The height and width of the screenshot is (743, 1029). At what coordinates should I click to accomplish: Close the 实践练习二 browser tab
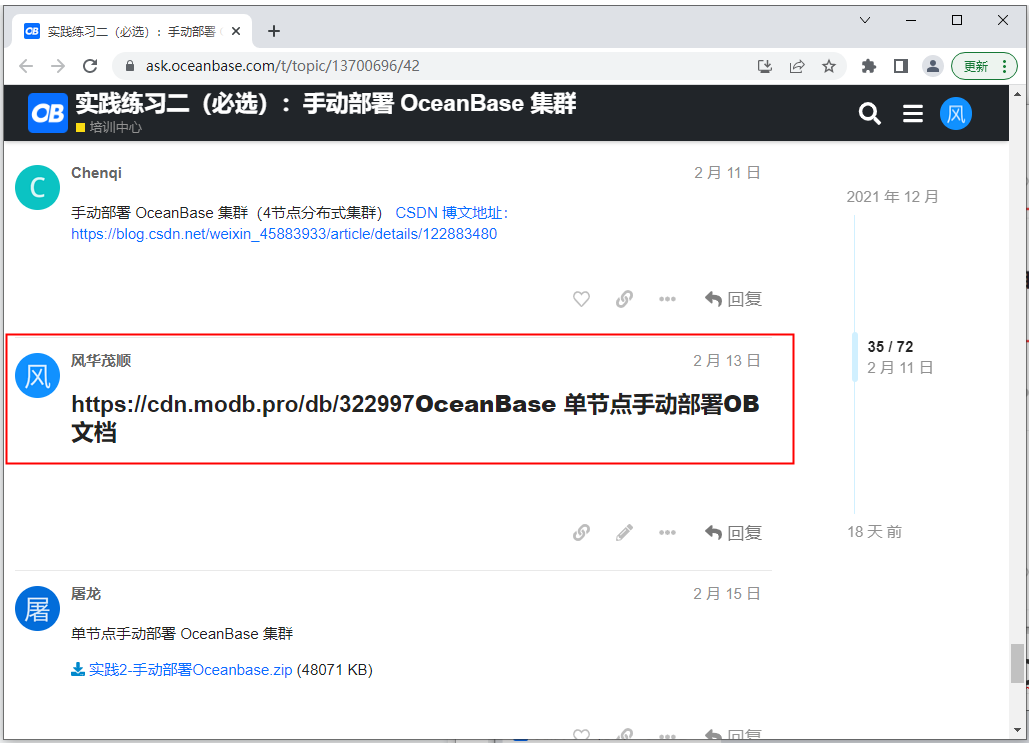click(x=236, y=31)
